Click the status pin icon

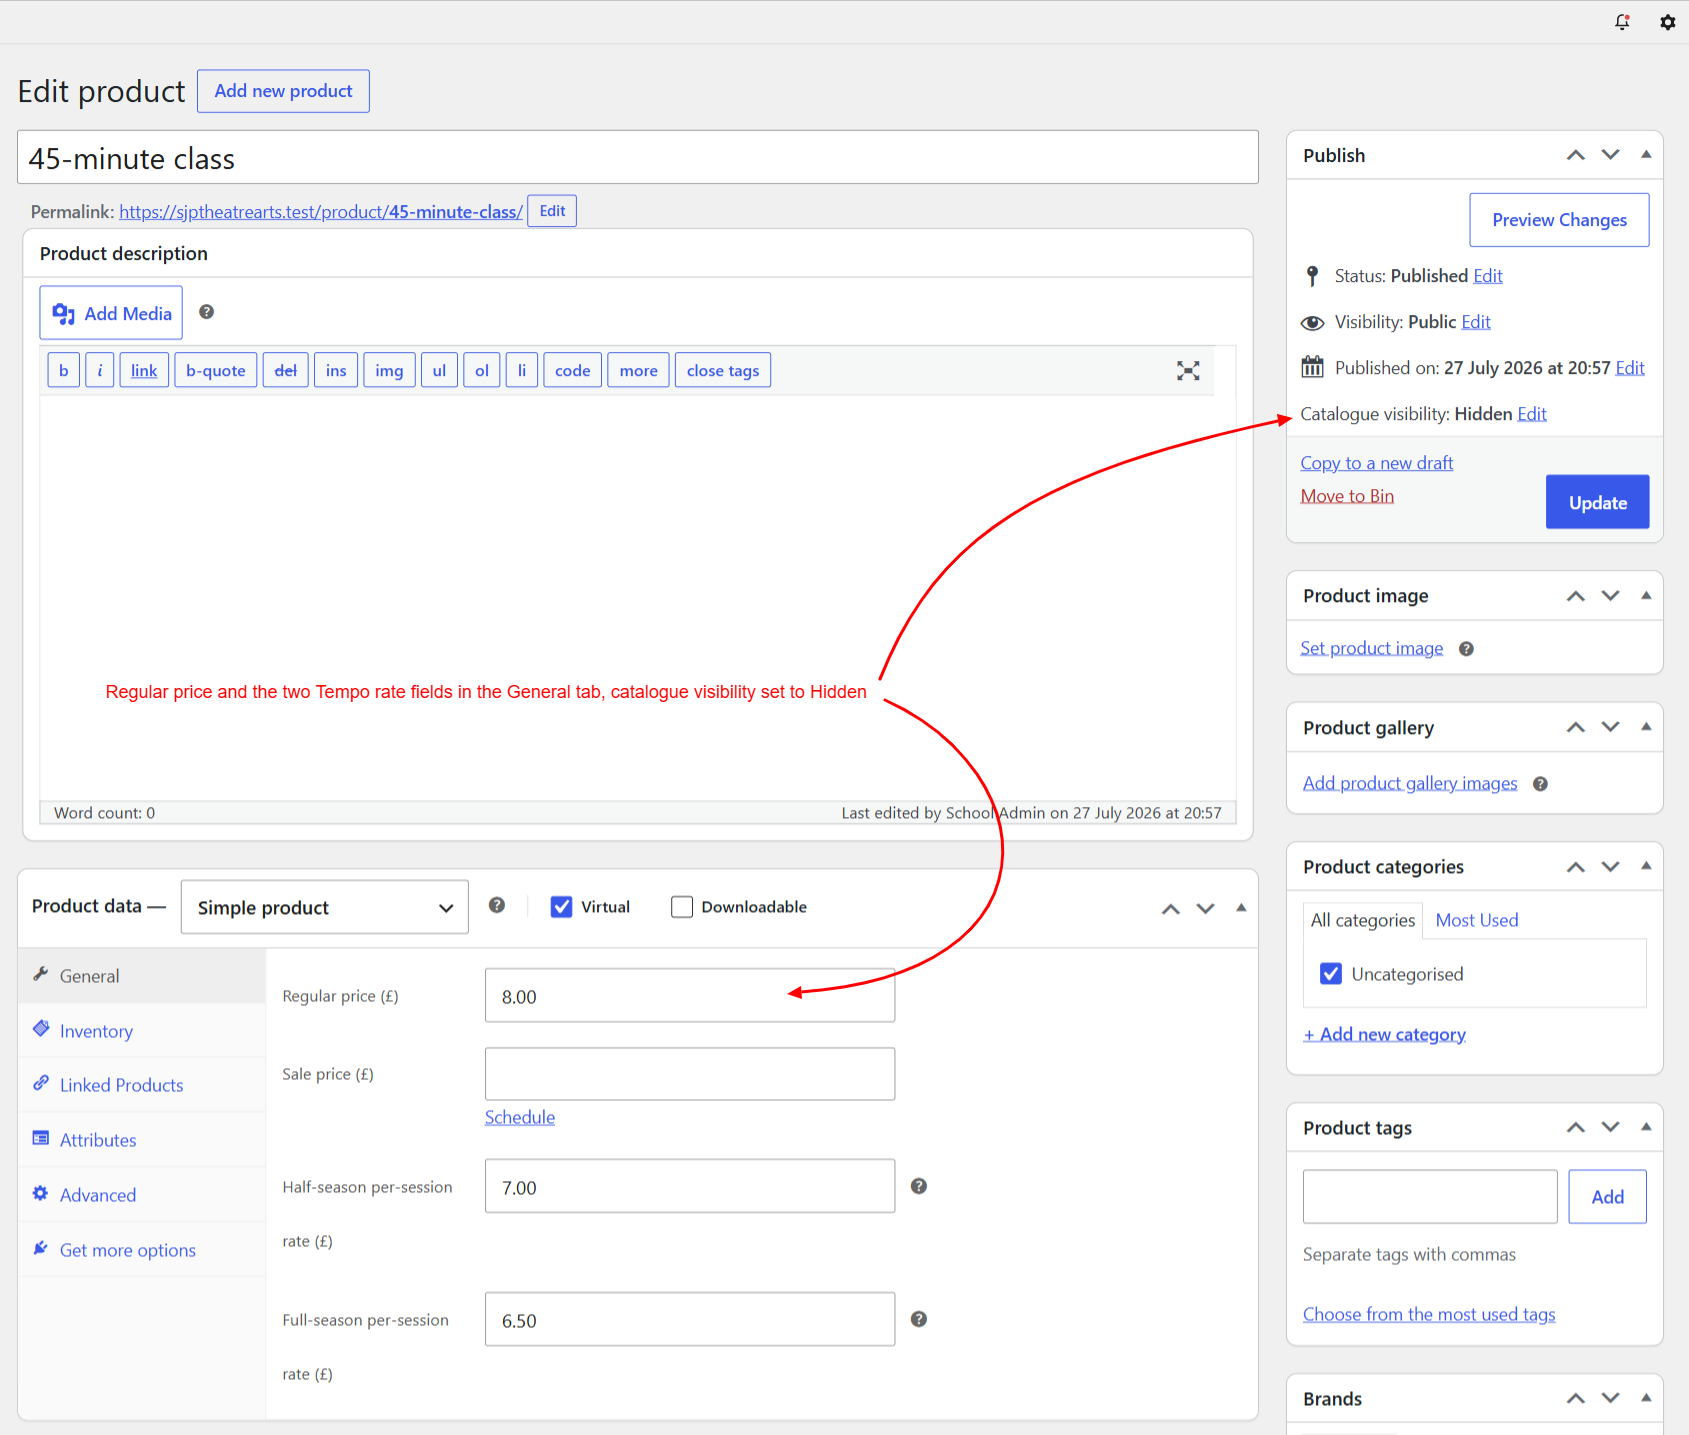[x=1312, y=276]
